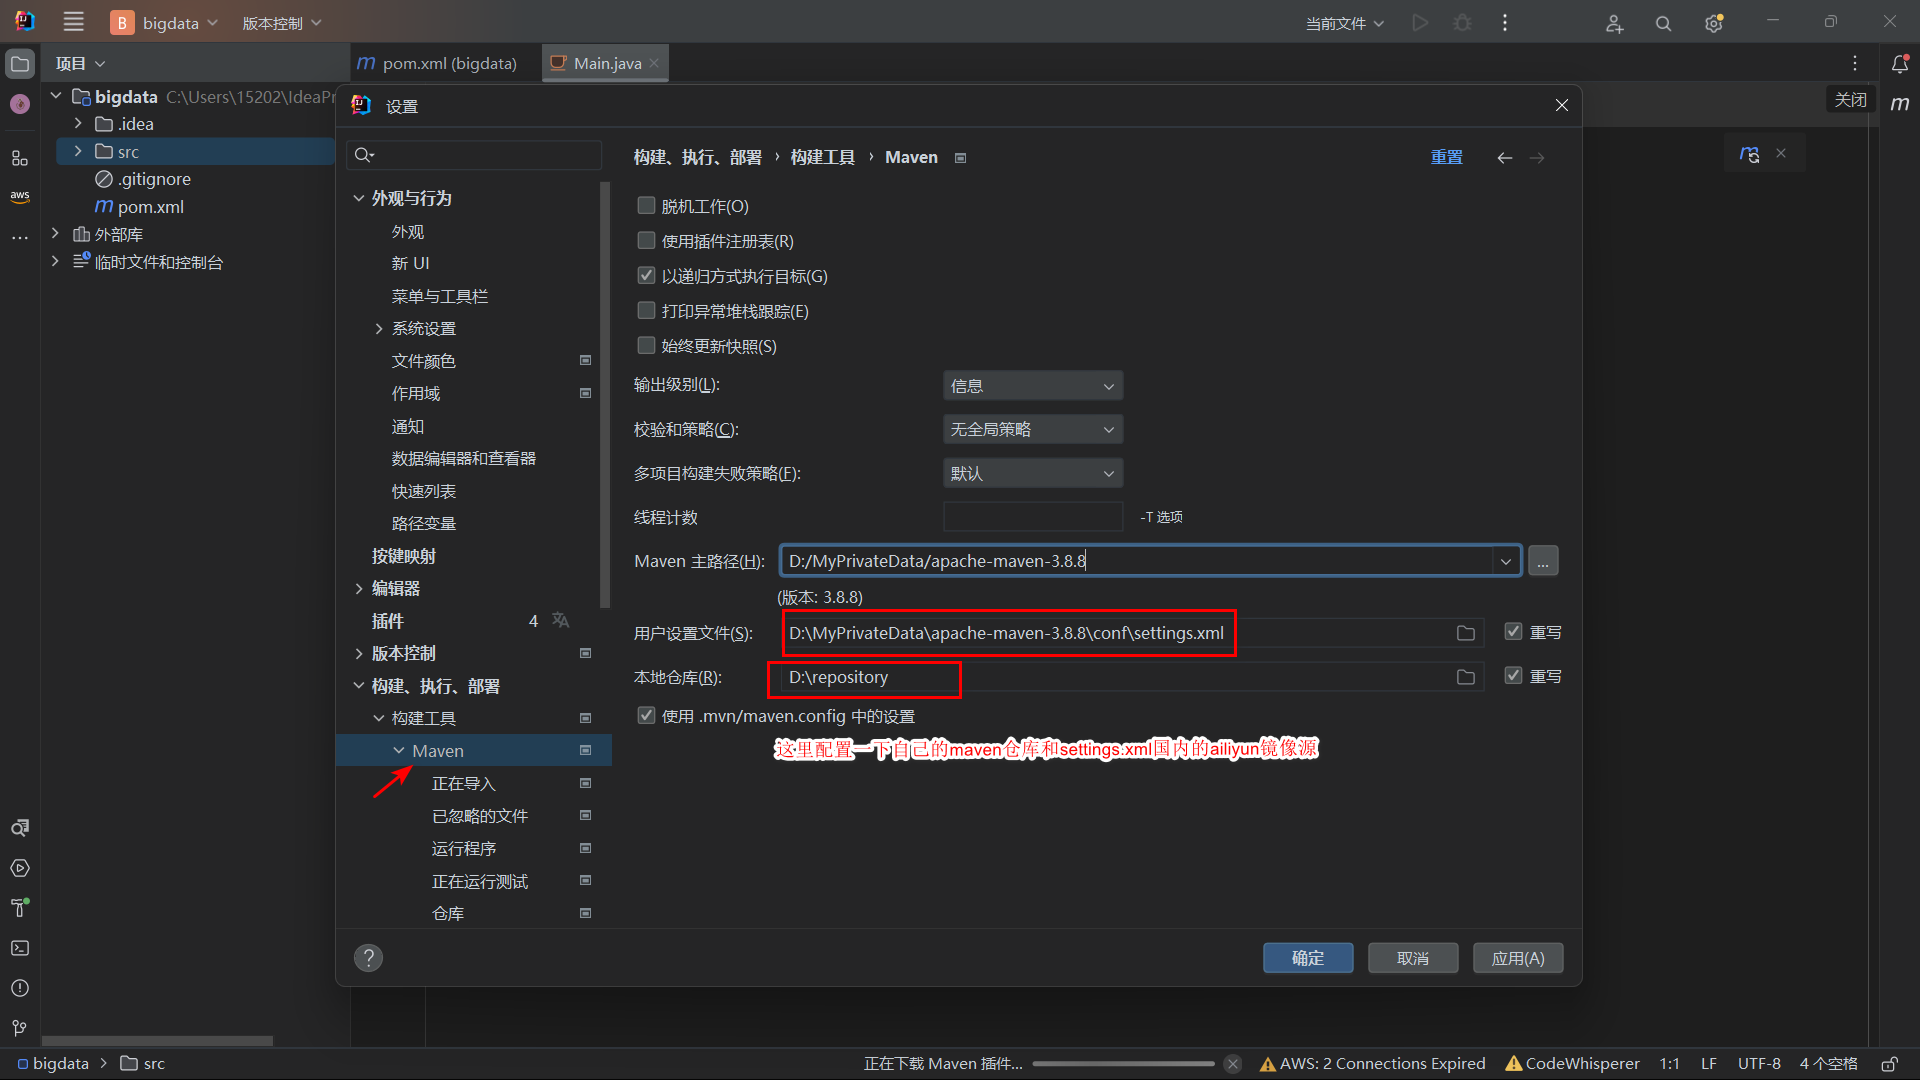Viewport: 1920px width, 1080px height.
Task: Click the browse button for Maven home path
Action: click(x=1543, y=561)
